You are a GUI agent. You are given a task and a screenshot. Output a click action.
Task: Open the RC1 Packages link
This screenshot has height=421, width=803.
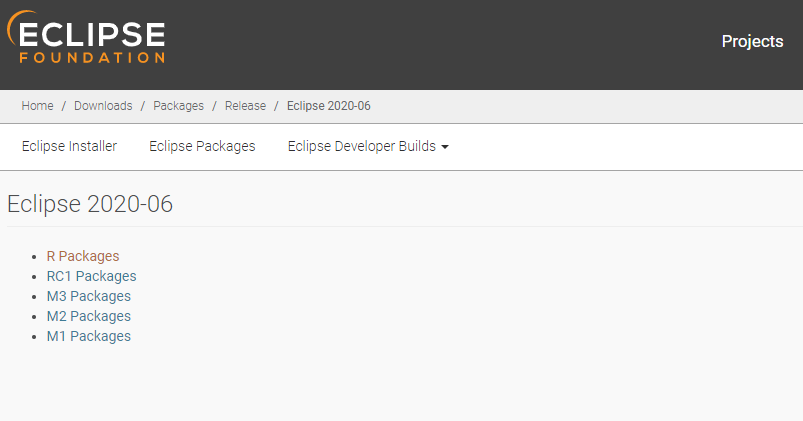click(x=91, y=276)
